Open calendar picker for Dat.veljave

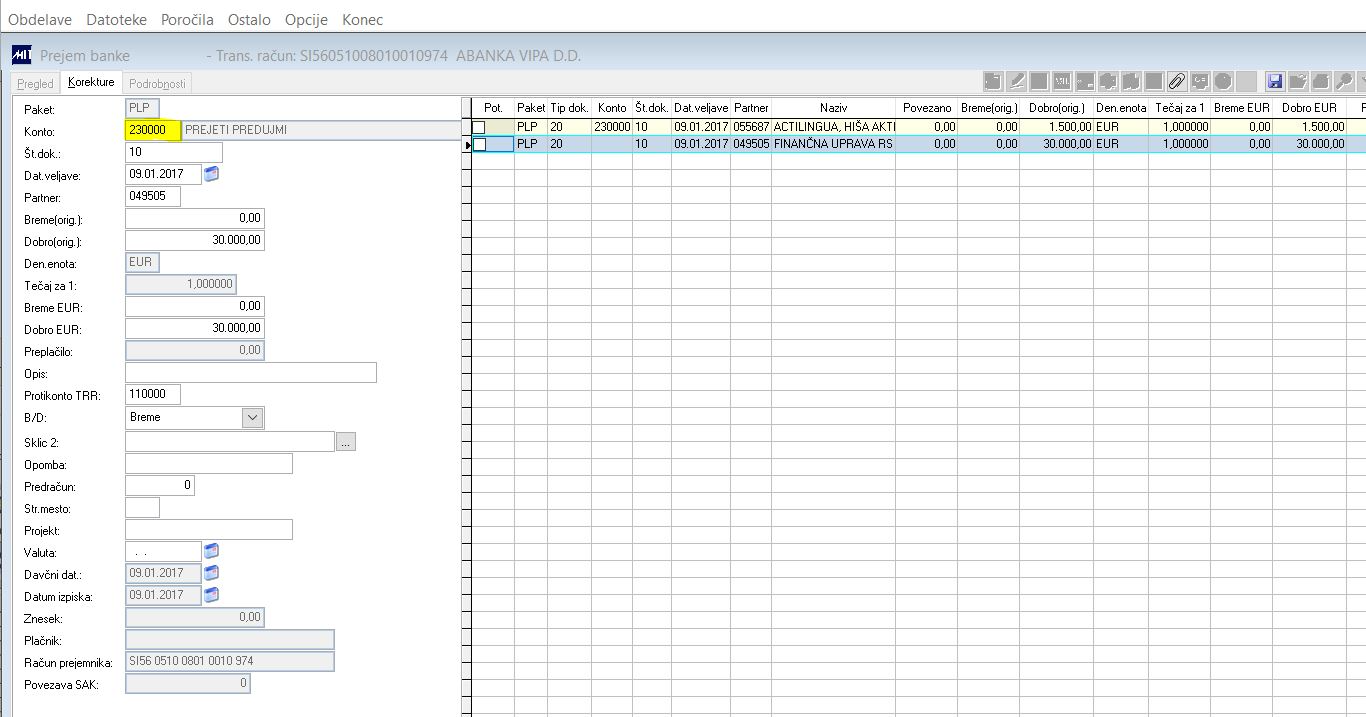click(211, 174)
